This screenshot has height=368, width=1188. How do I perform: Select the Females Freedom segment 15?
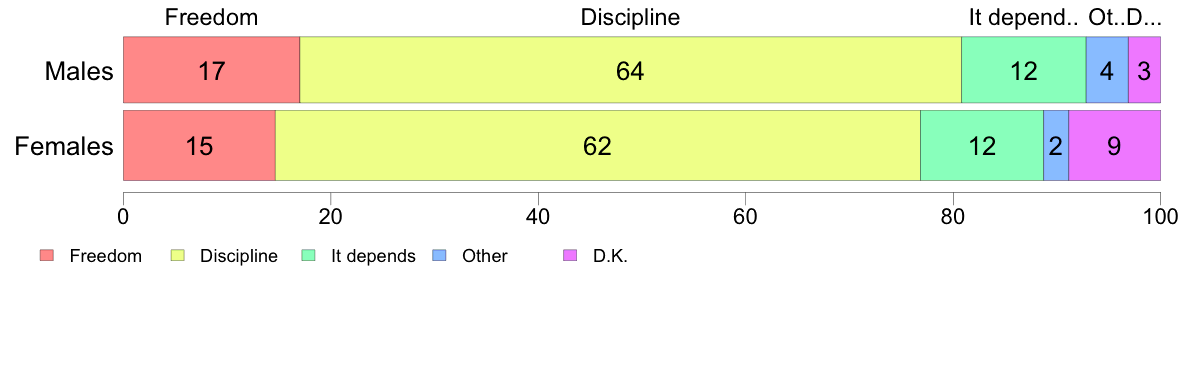[199, 146]
